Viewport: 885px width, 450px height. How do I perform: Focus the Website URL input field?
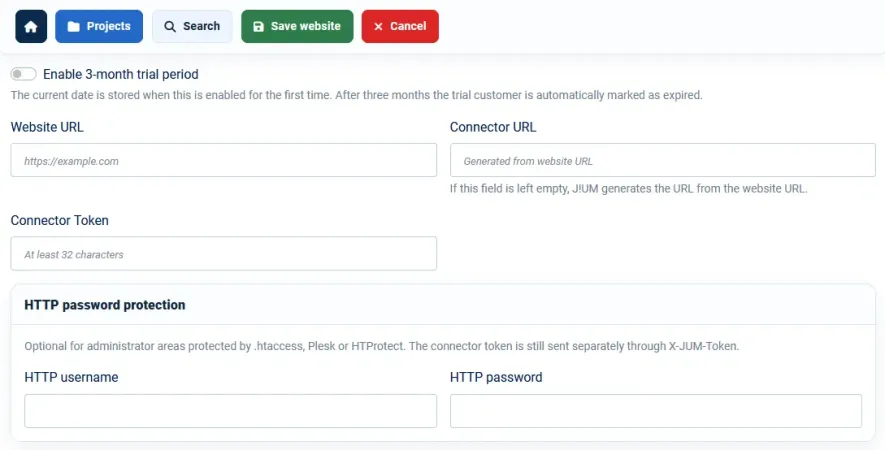224,160
